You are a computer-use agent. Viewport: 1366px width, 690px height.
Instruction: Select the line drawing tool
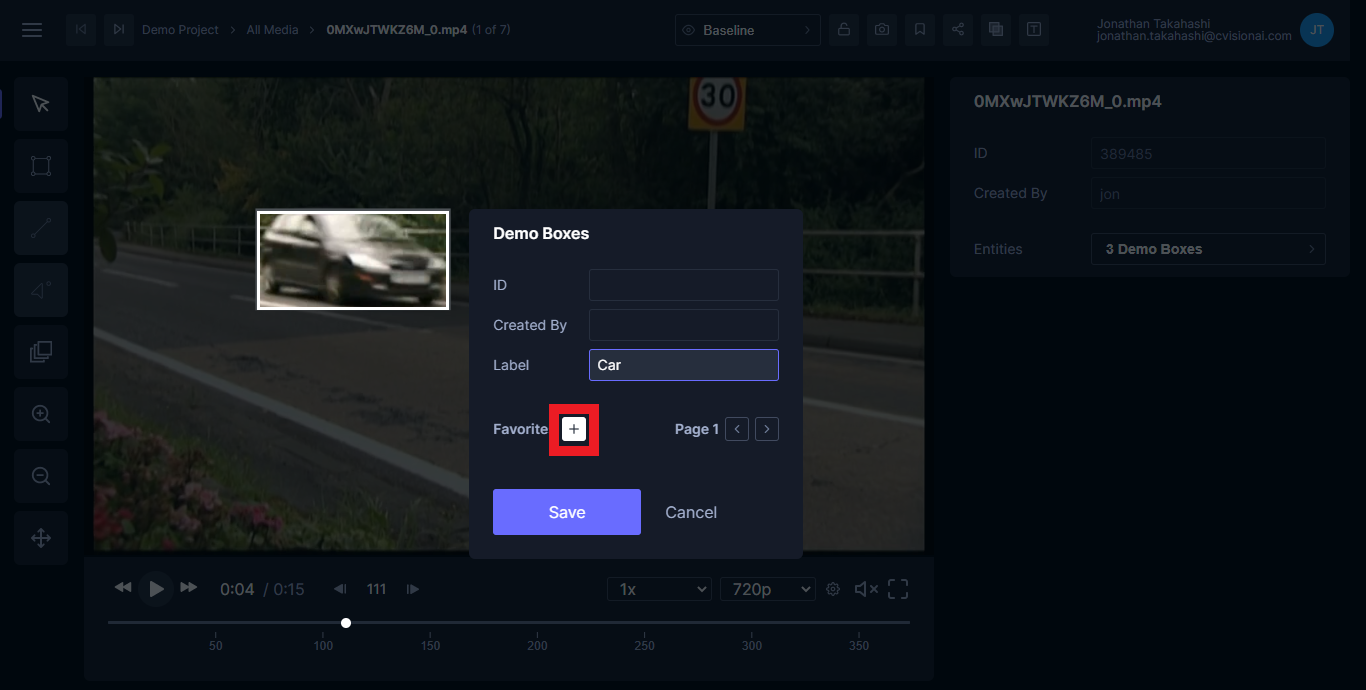[x=41, y=228]
